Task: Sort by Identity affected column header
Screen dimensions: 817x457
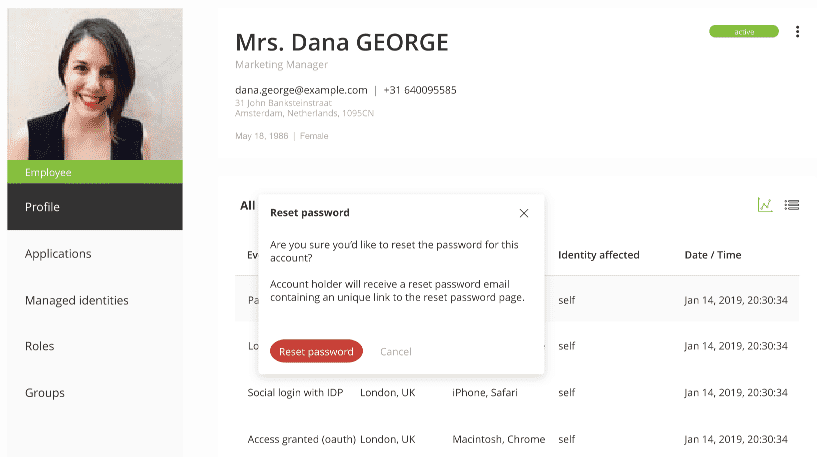Action: (599, 255)
